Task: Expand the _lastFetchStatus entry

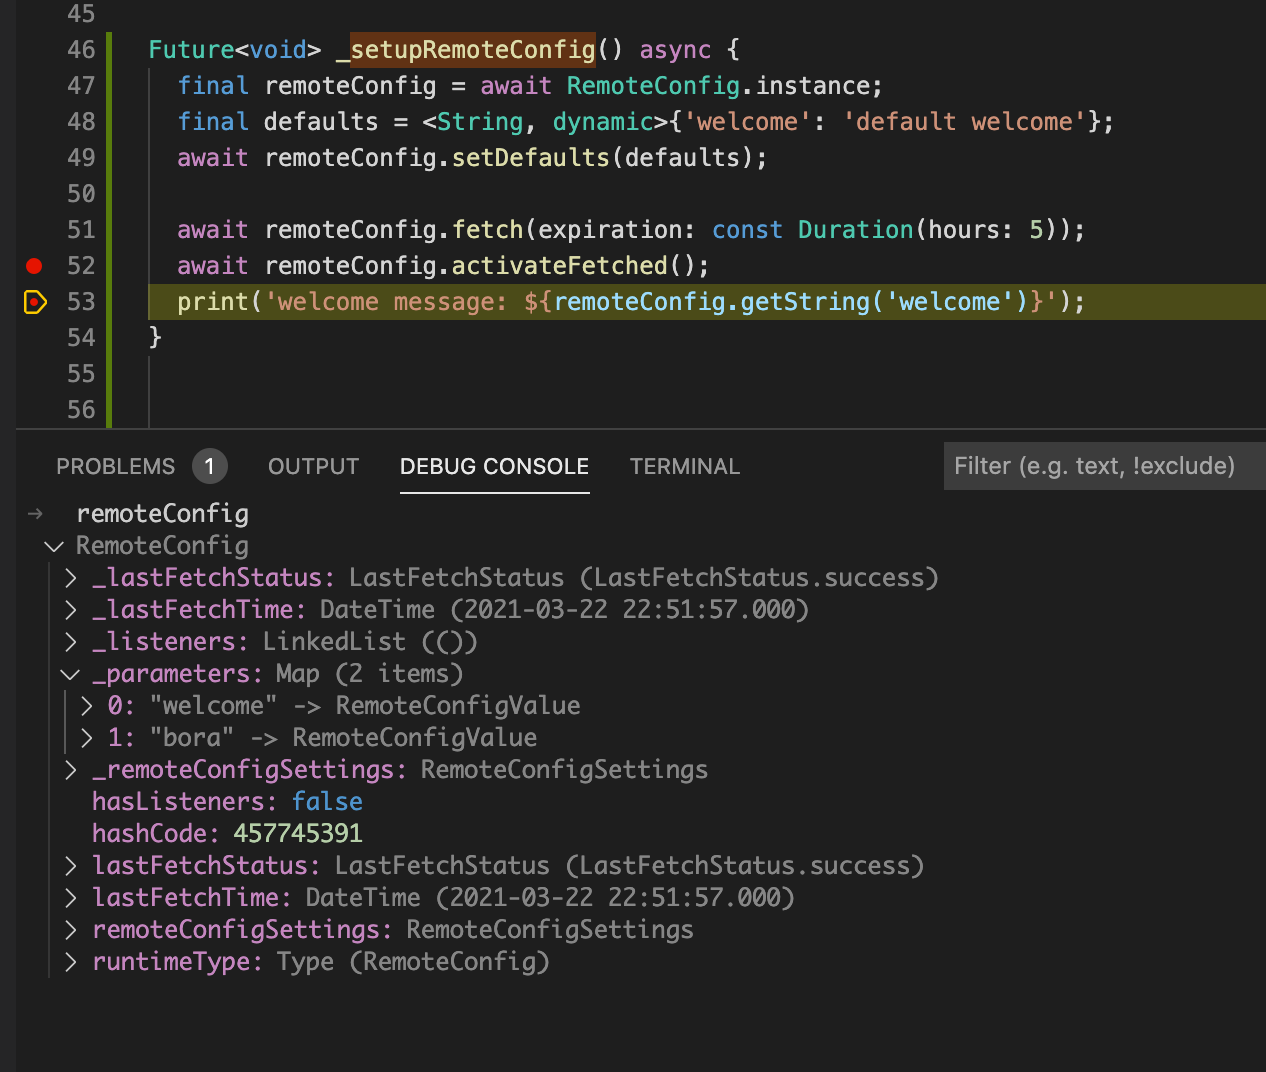Action: pos(71,578)
